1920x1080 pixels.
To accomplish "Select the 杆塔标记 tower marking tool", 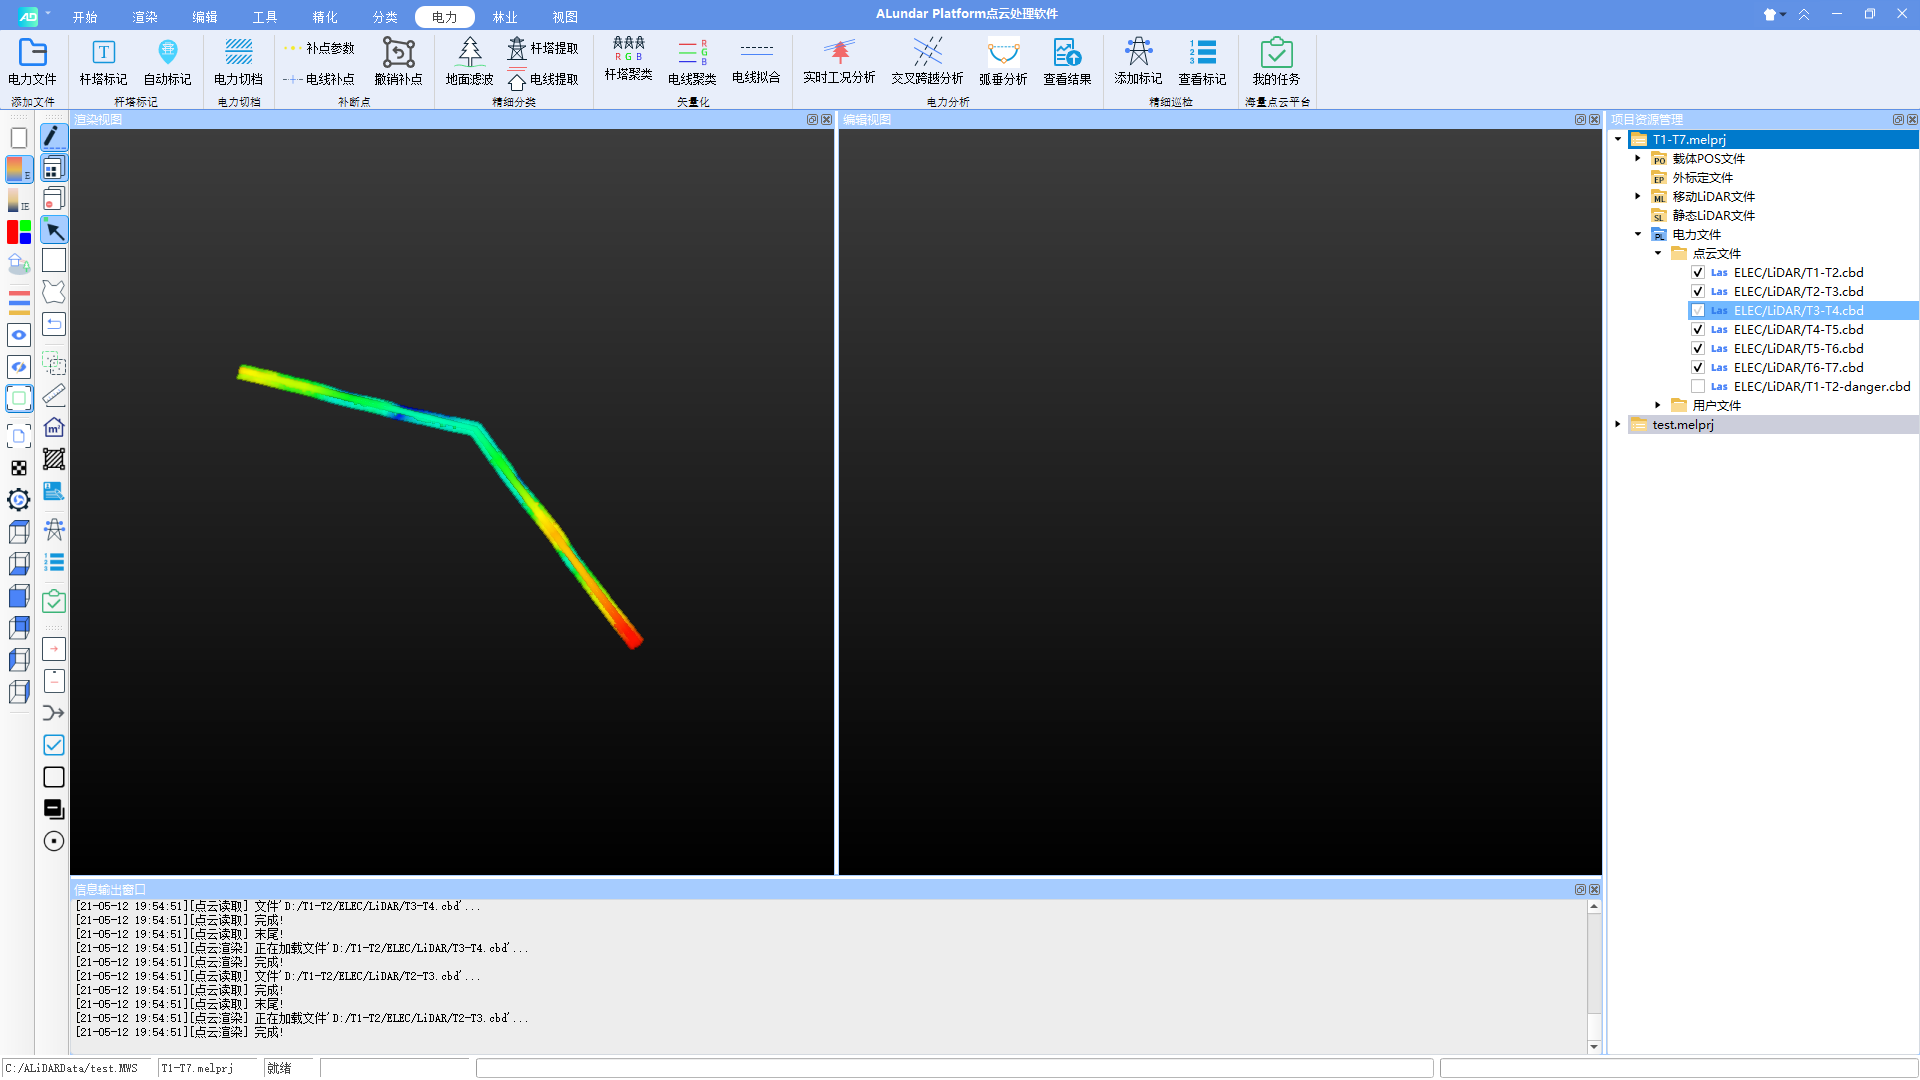I will tap(103, 62).
